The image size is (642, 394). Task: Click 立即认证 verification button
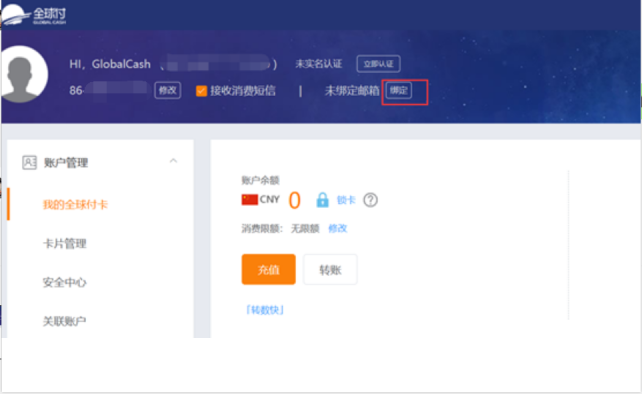tap(378, 64)
